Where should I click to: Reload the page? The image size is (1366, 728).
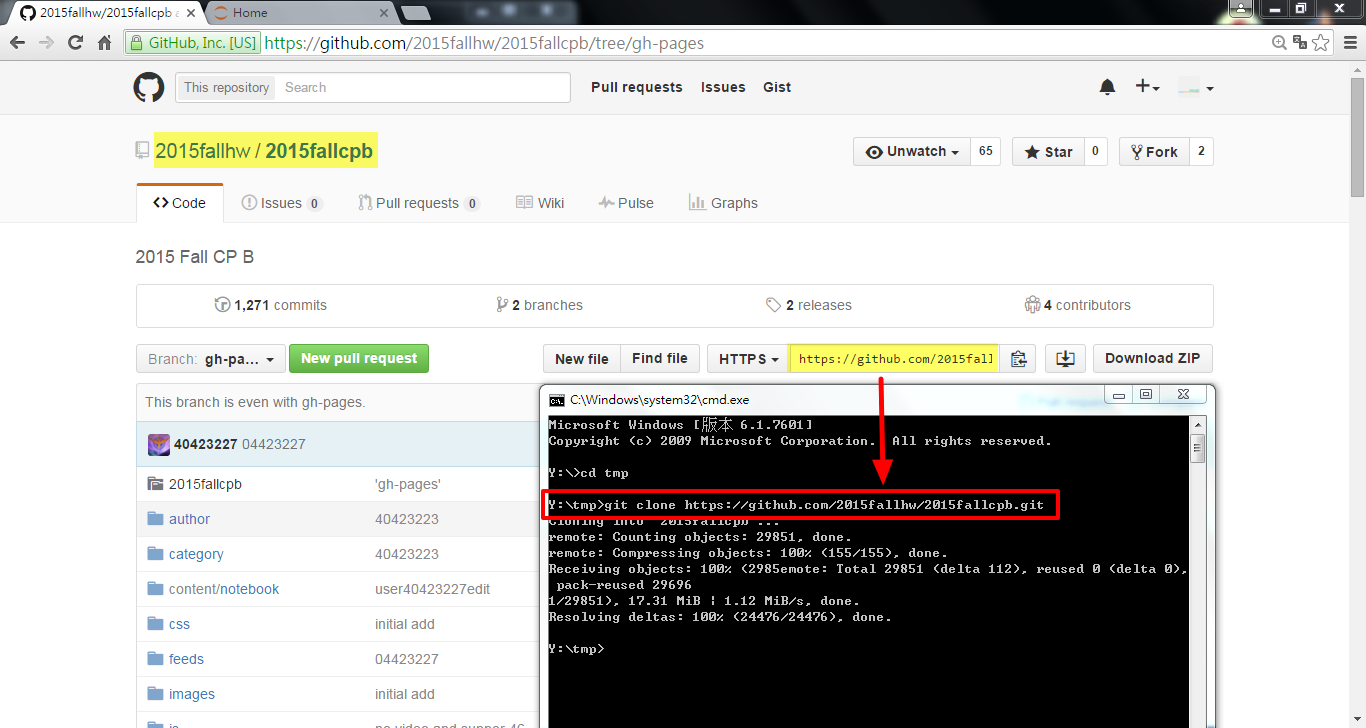[x=75, y=43]
